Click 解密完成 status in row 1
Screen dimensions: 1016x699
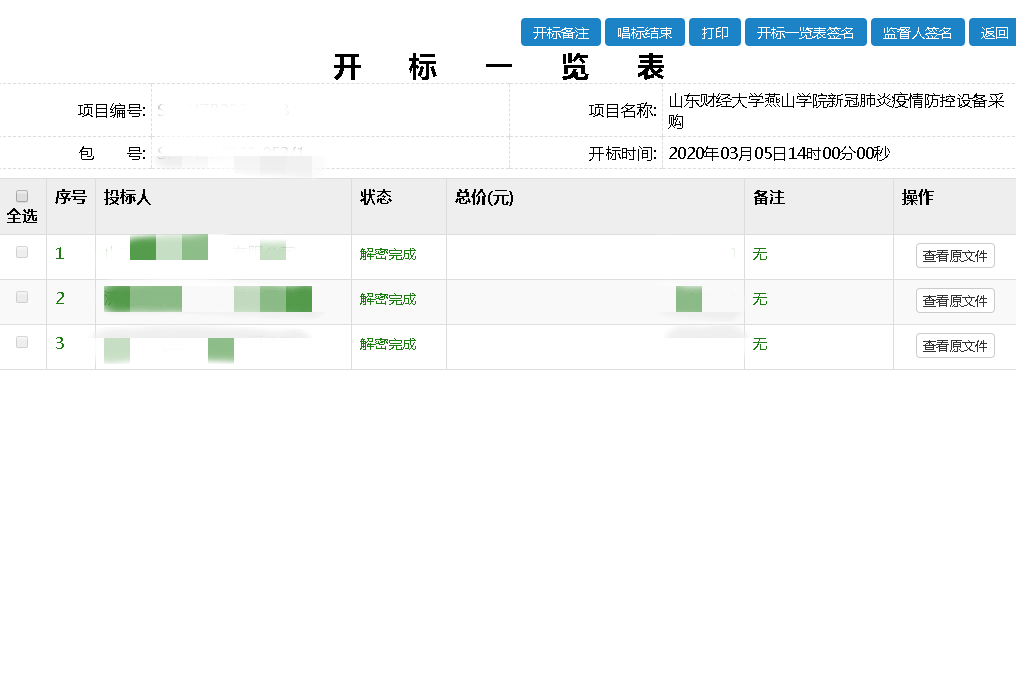coord(388,255)
